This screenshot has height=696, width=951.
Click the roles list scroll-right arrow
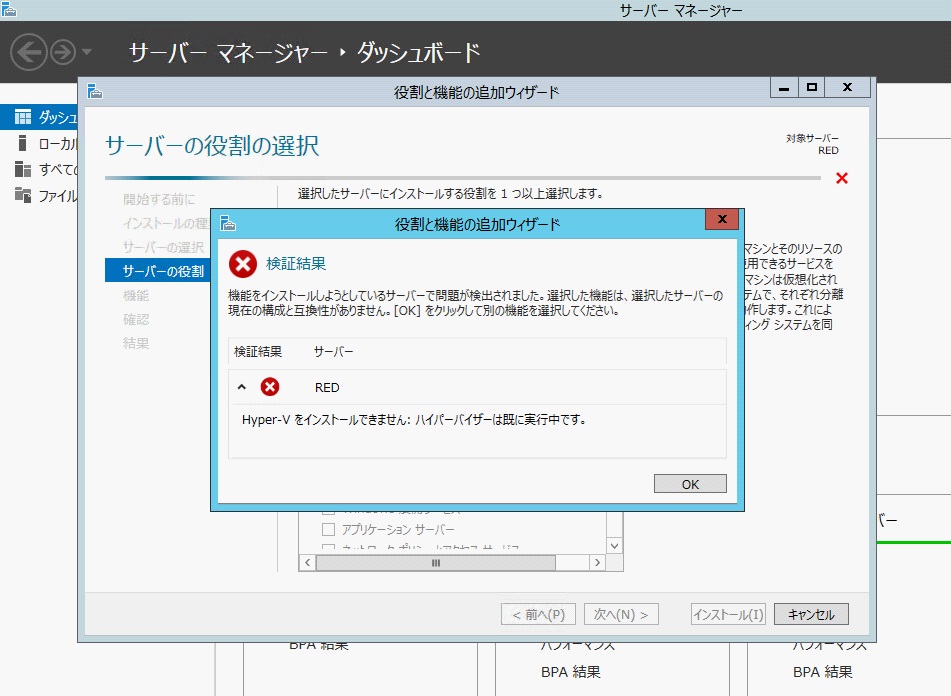597,563
